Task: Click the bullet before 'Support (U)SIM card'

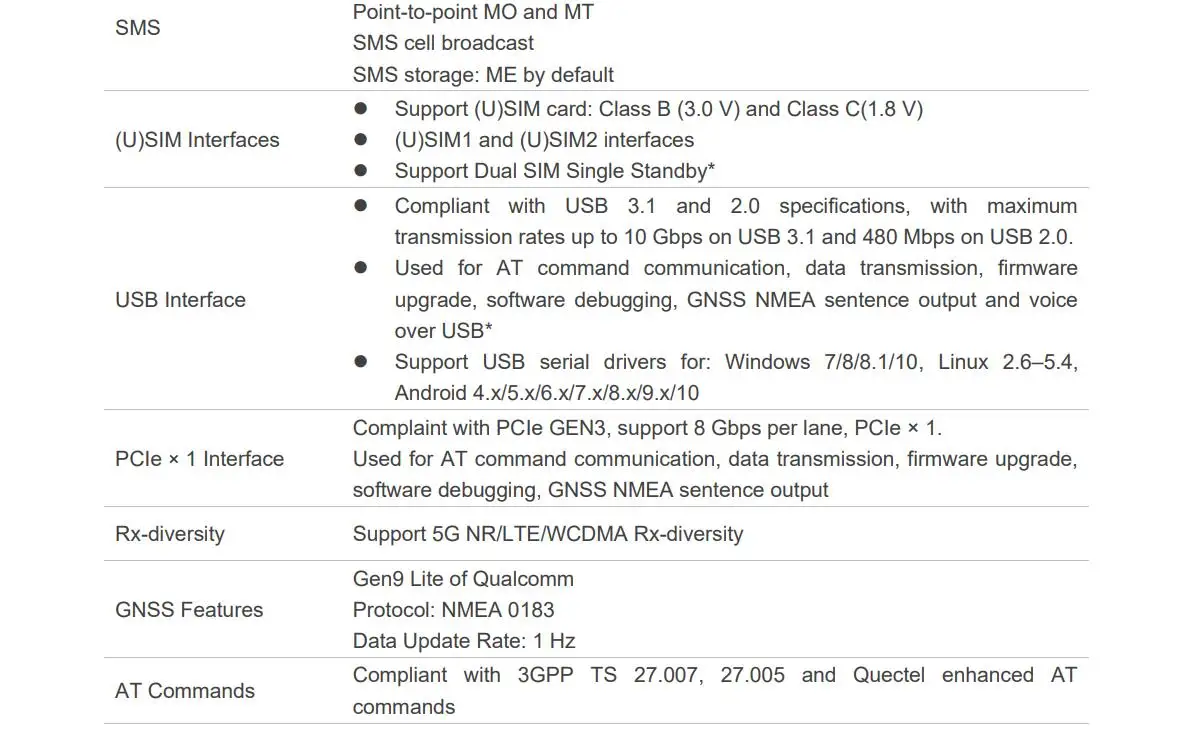Action: click(361, 108)
